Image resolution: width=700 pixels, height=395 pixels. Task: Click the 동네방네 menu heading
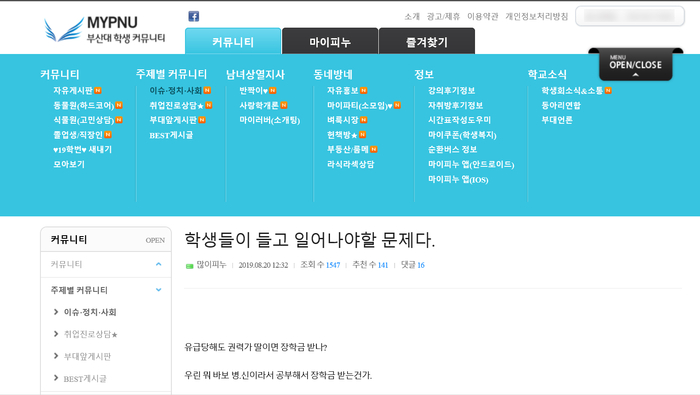tap(333, 74)
